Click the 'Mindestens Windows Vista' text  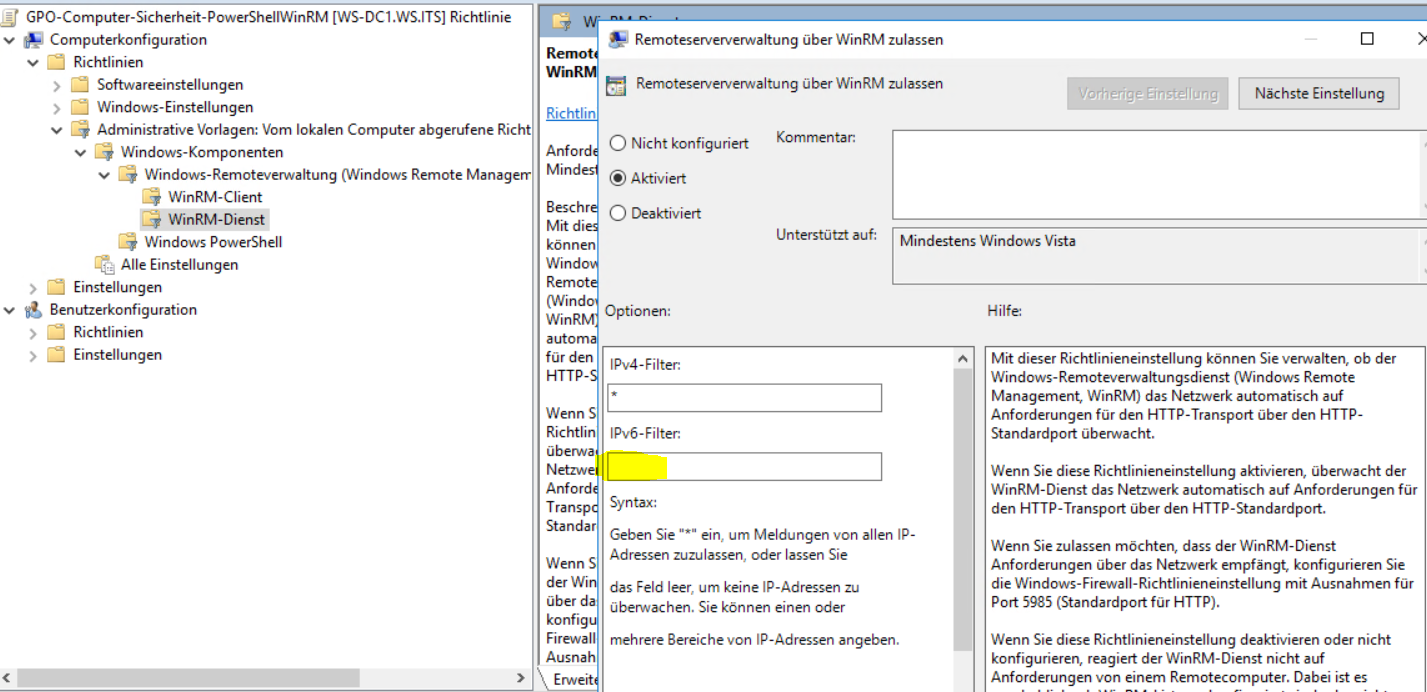[987, 241]
